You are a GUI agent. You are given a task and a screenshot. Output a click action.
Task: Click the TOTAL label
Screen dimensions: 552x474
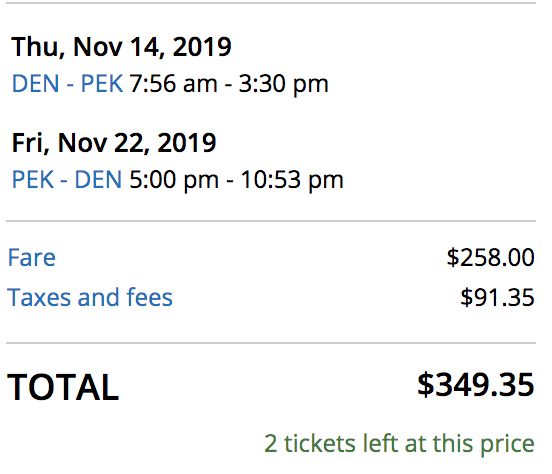pos(63,387)
